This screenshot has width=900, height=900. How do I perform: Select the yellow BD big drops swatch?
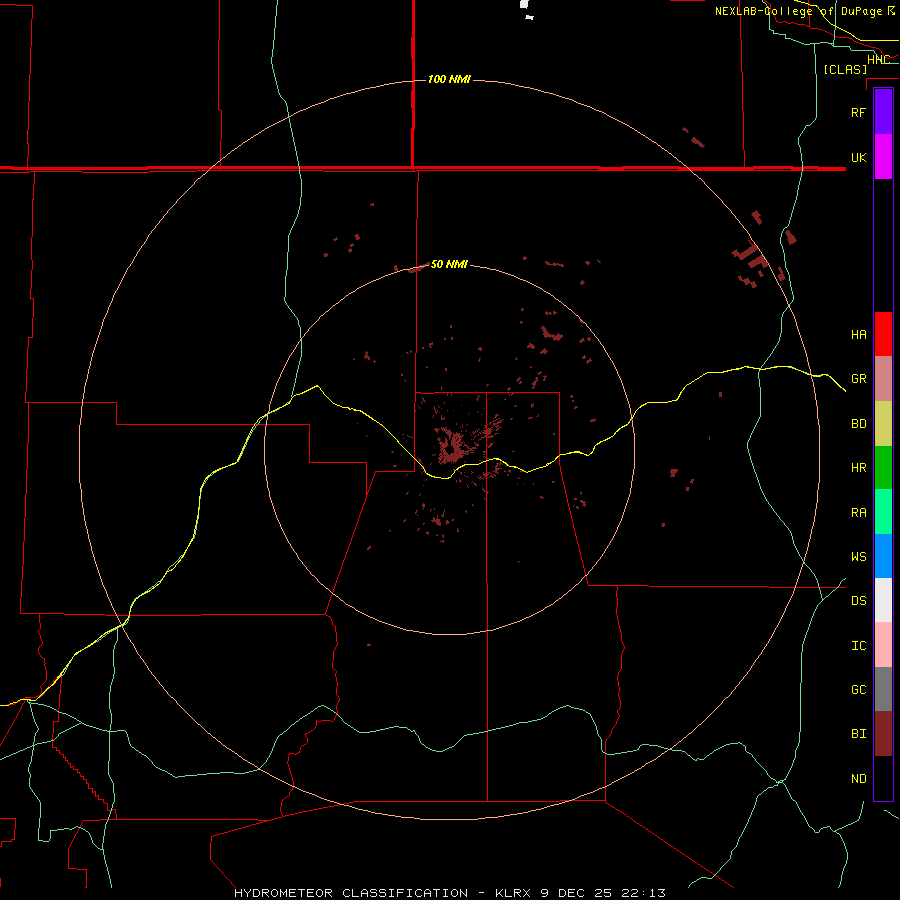(883, 424)
